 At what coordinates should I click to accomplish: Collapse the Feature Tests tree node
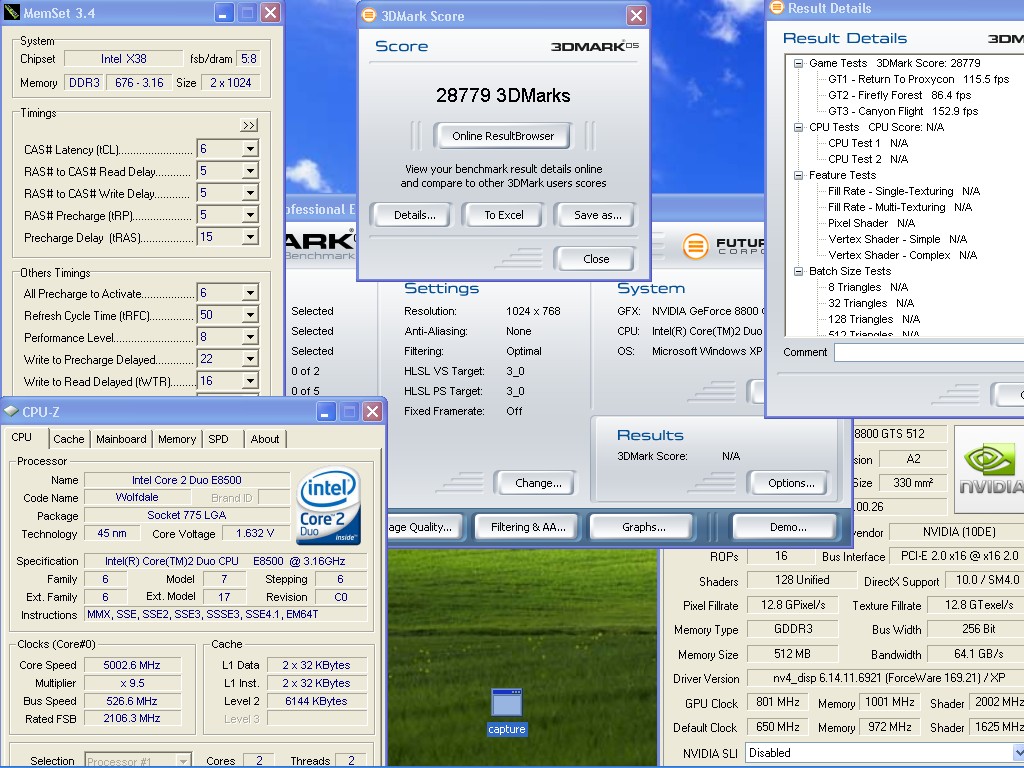[x=798, y=175]
